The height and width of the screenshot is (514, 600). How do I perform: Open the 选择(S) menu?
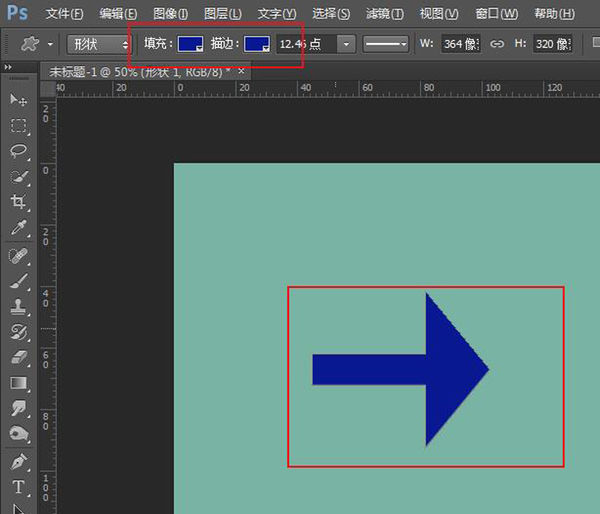coord(331,14)
